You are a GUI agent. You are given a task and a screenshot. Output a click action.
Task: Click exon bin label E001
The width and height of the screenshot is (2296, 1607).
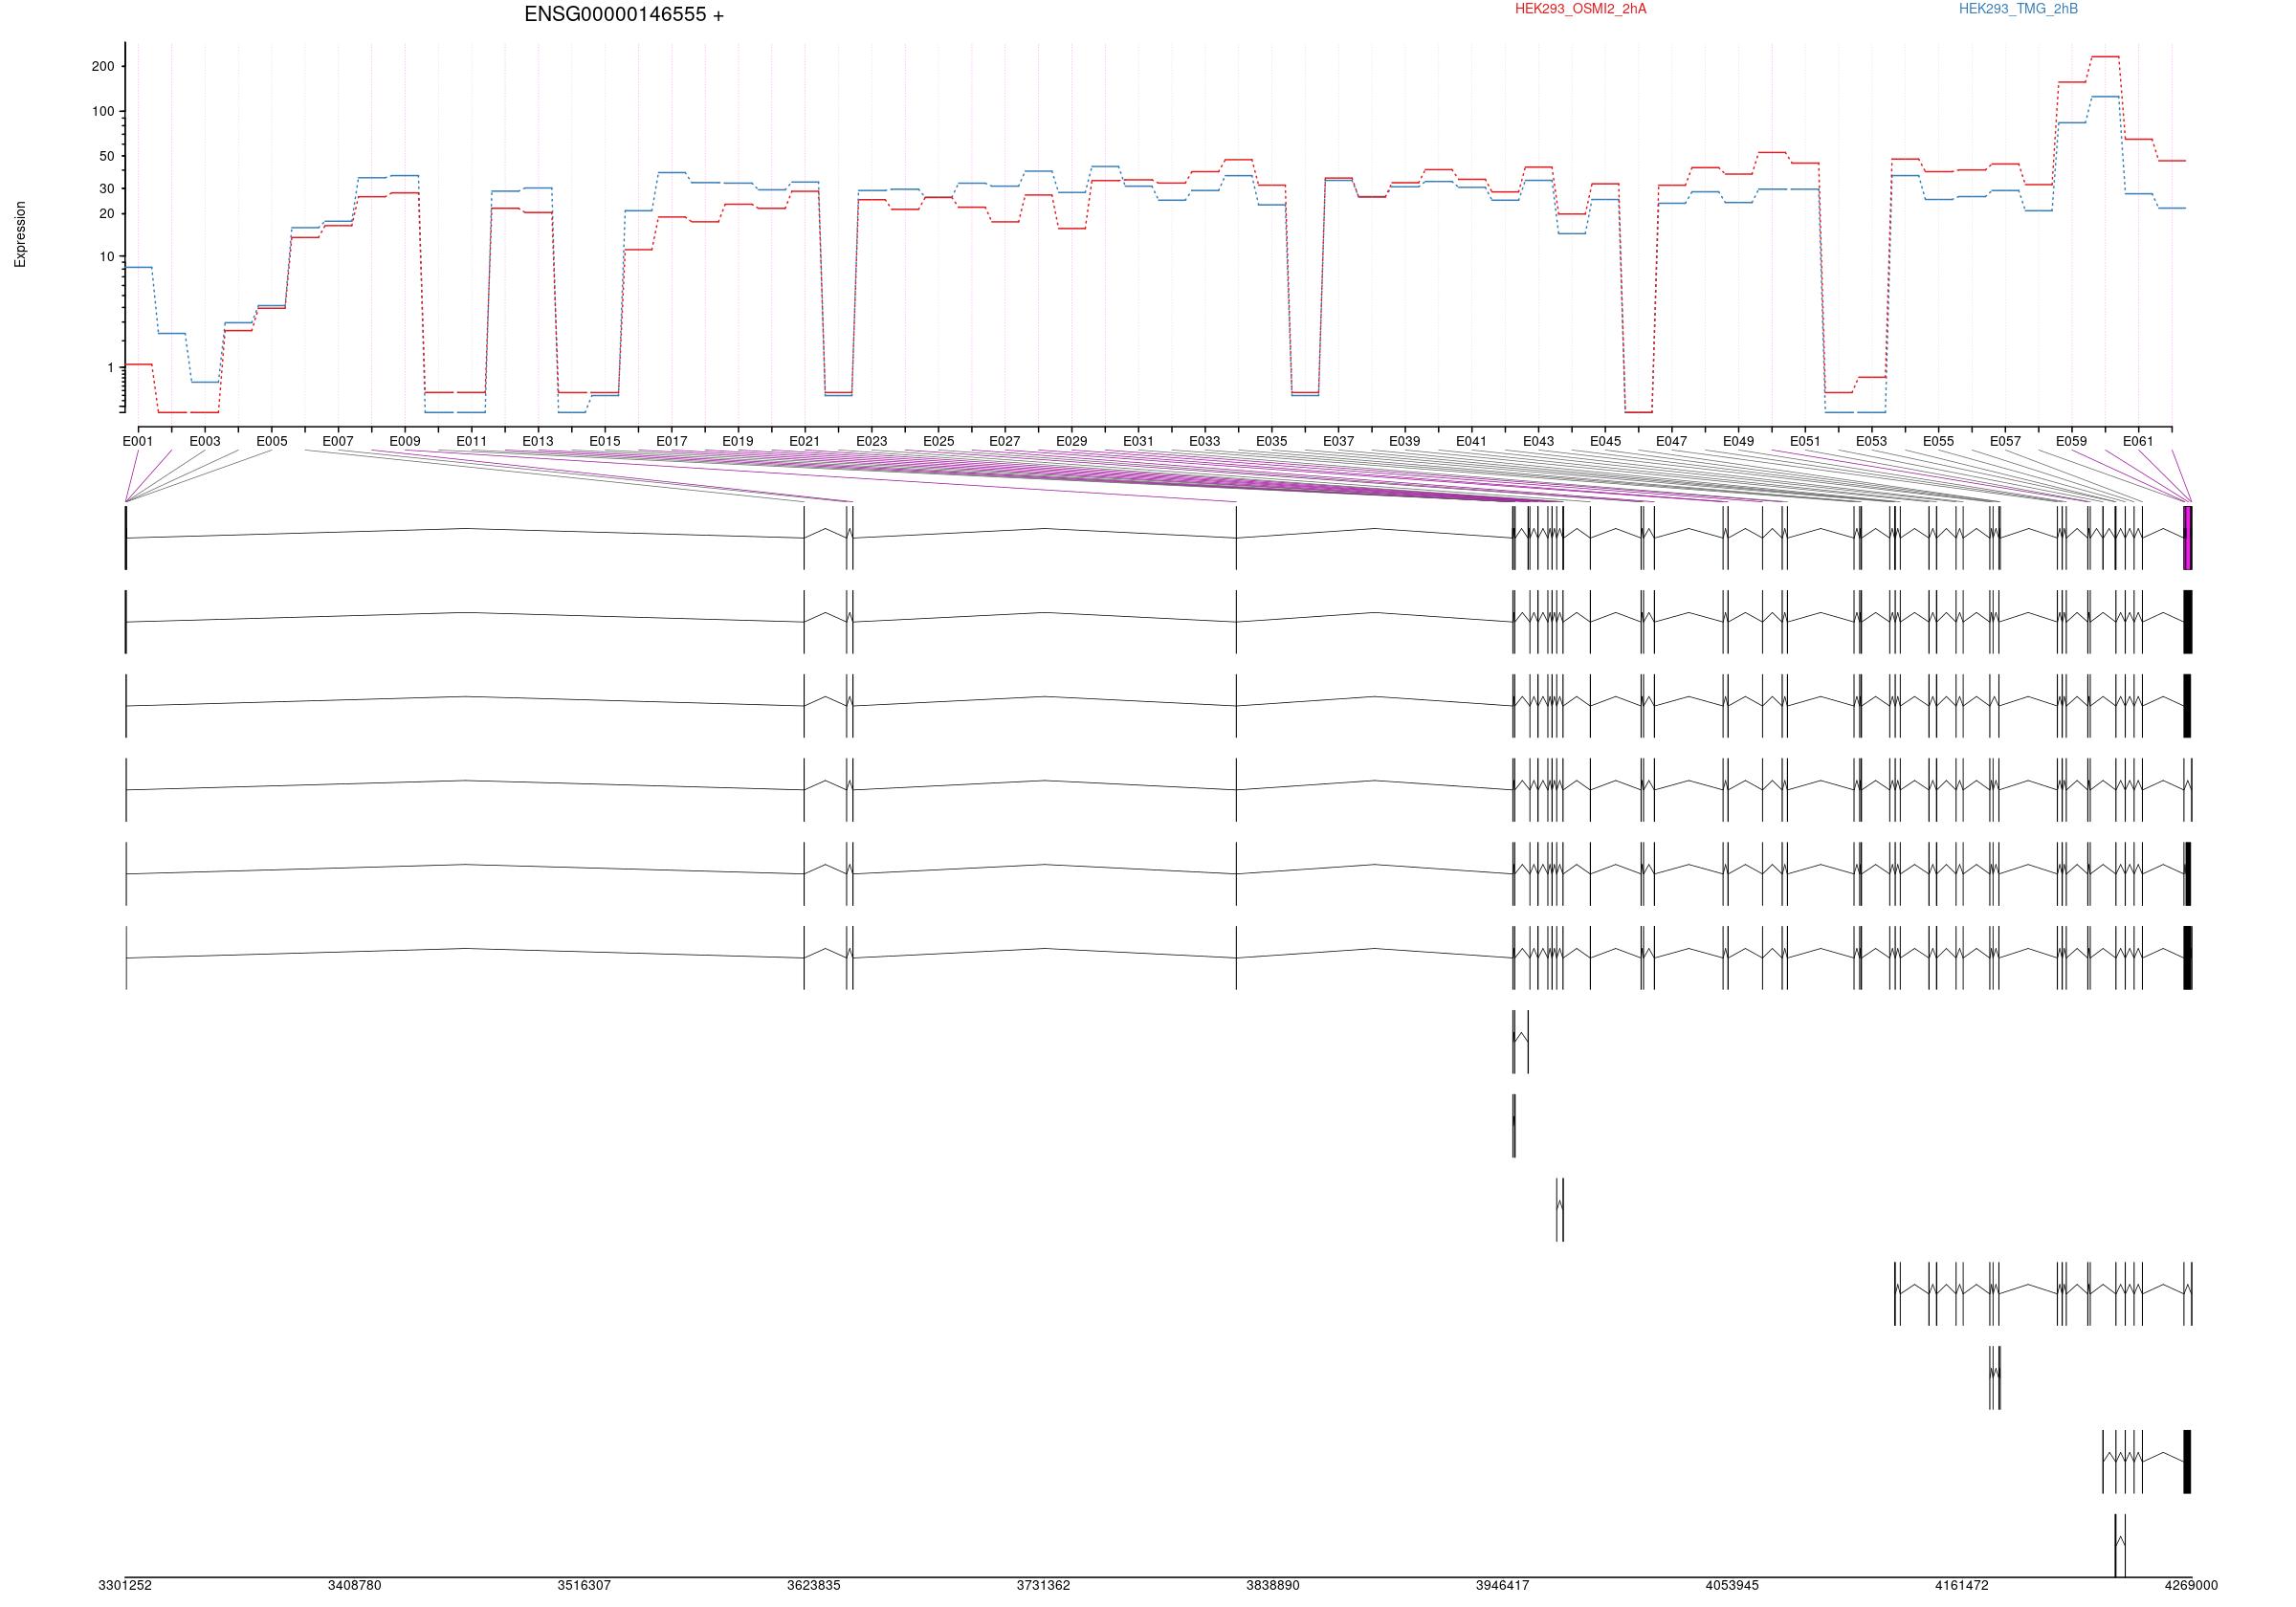(138, 441)
